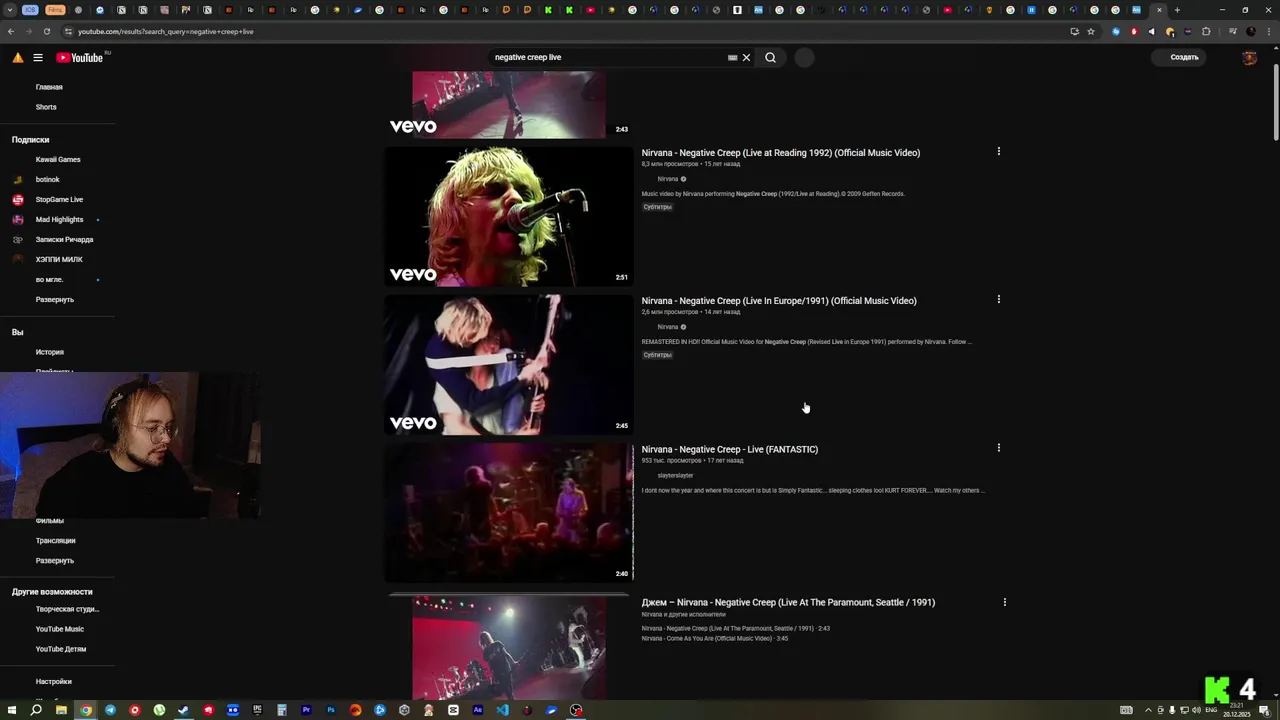Open Telegram from taskbar
1280x720 pixels.
[x=110, y=710]
